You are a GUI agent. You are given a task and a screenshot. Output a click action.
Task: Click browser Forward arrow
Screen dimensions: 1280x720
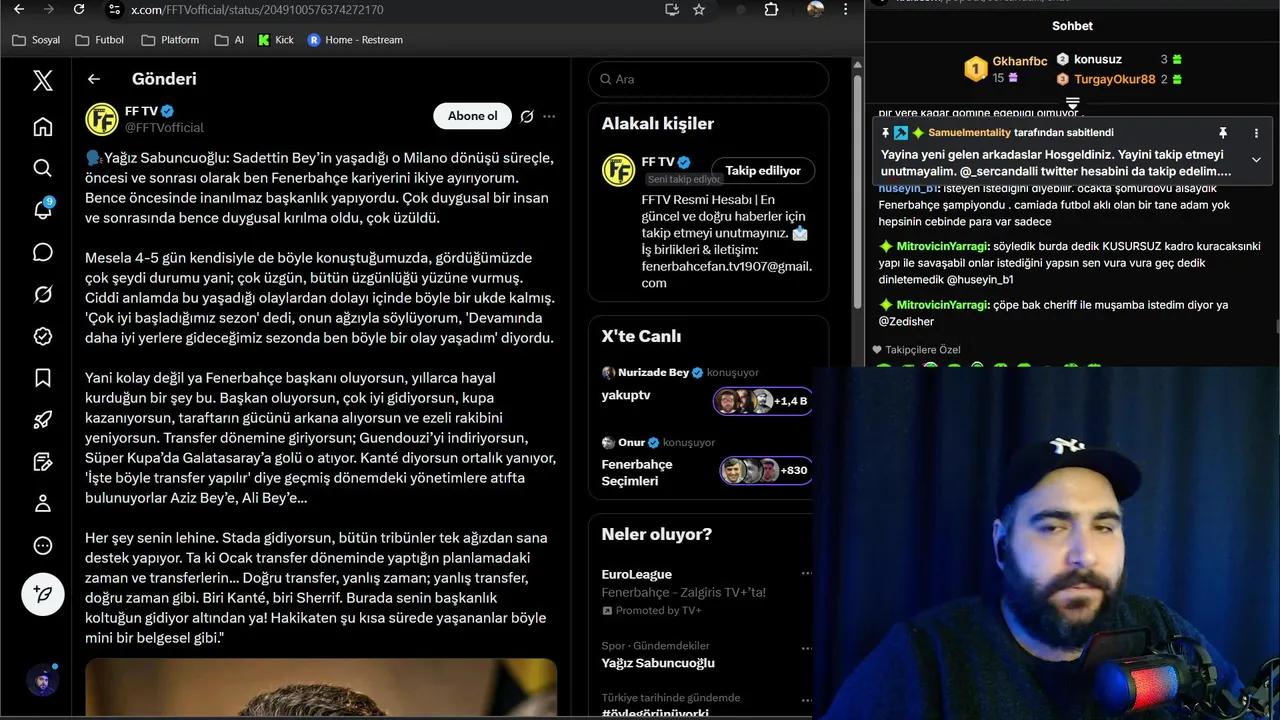pyautogui.click(x=49, y=9)
